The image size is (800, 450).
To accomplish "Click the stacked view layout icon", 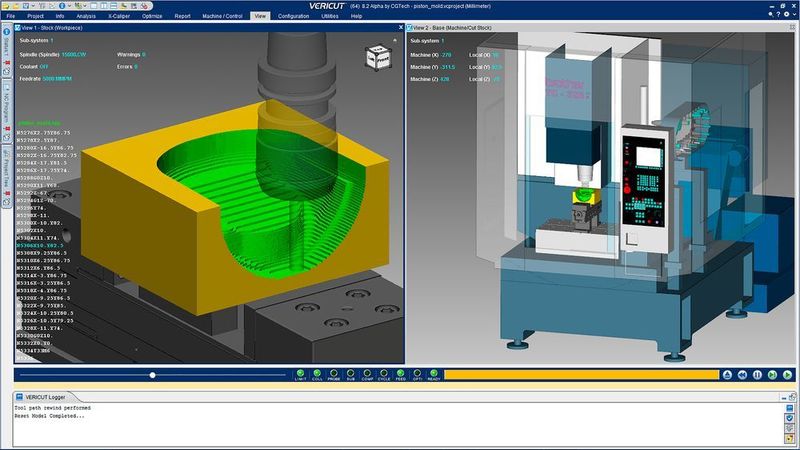I will pos(113,6).
